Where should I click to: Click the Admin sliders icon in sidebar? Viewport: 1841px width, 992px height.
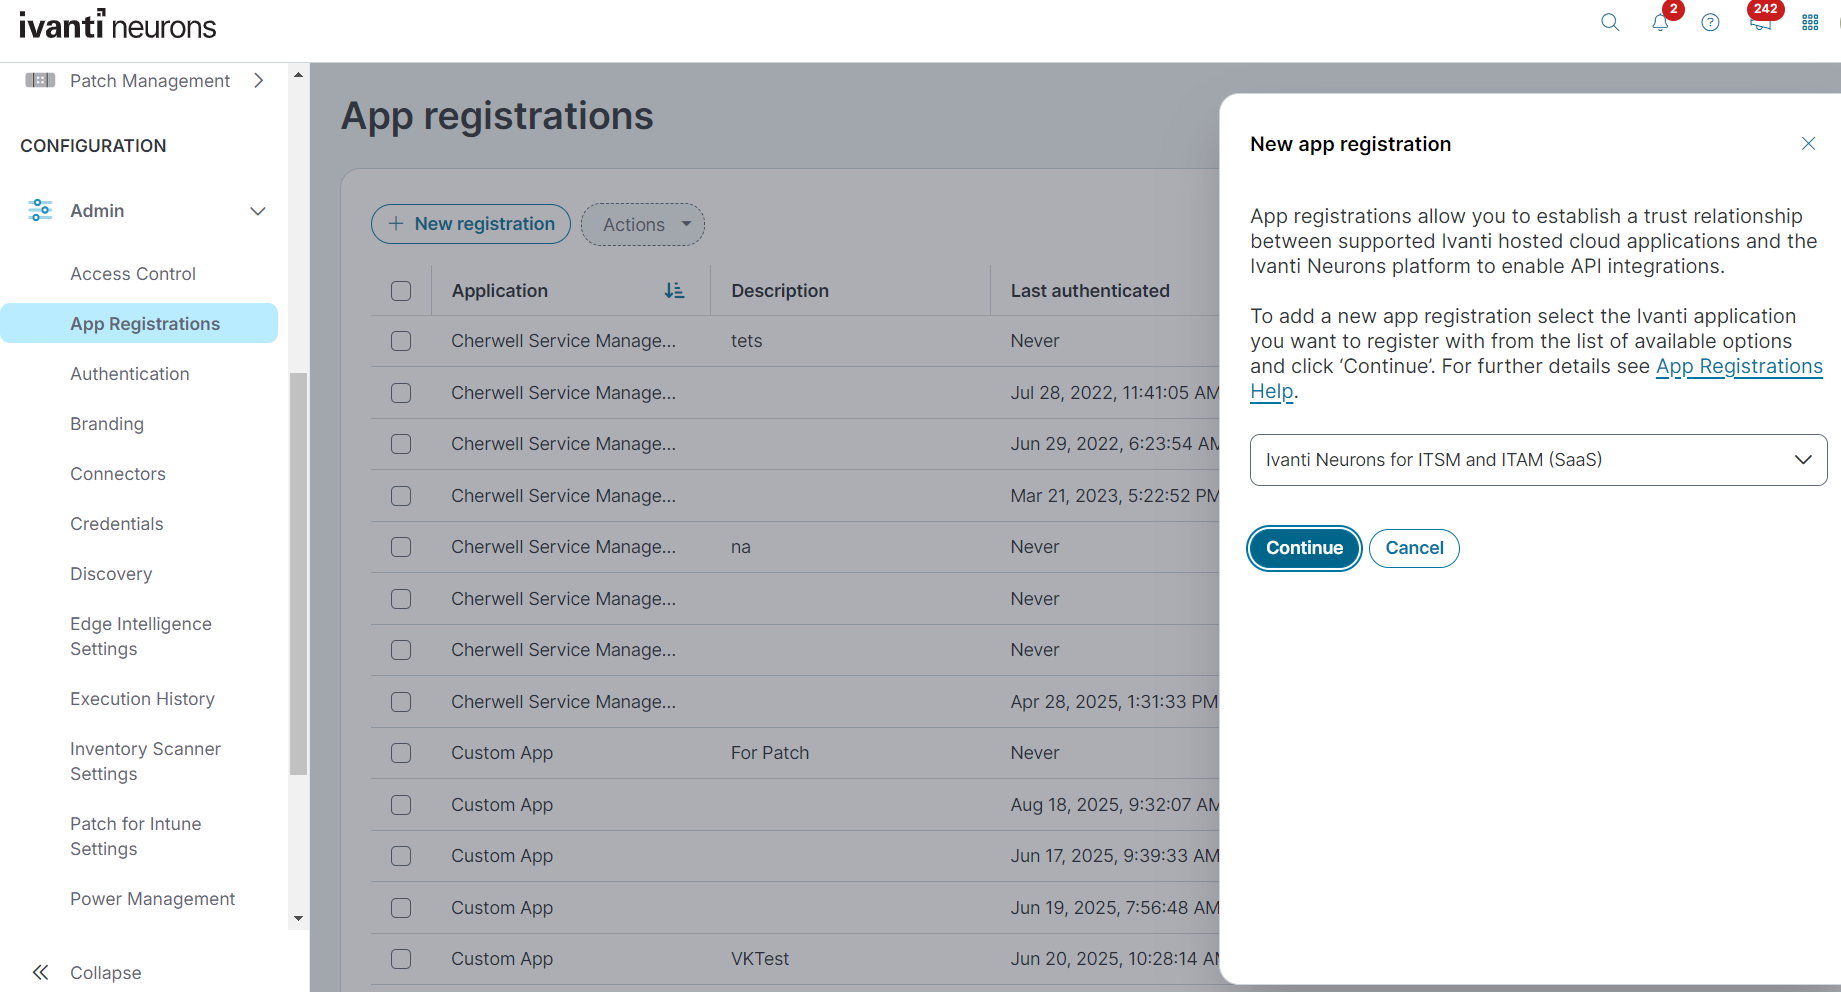pyautogui.click(x=40, y=210)
